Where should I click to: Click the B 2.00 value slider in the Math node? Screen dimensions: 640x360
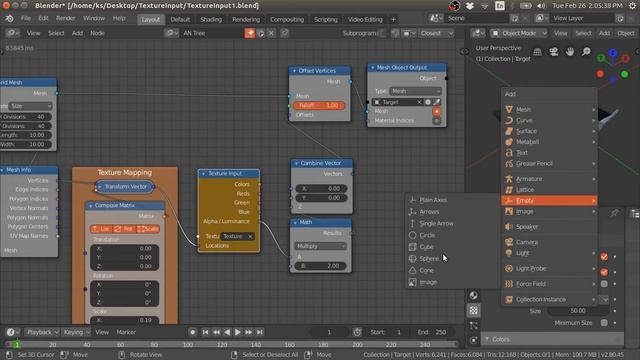point(320,266)
